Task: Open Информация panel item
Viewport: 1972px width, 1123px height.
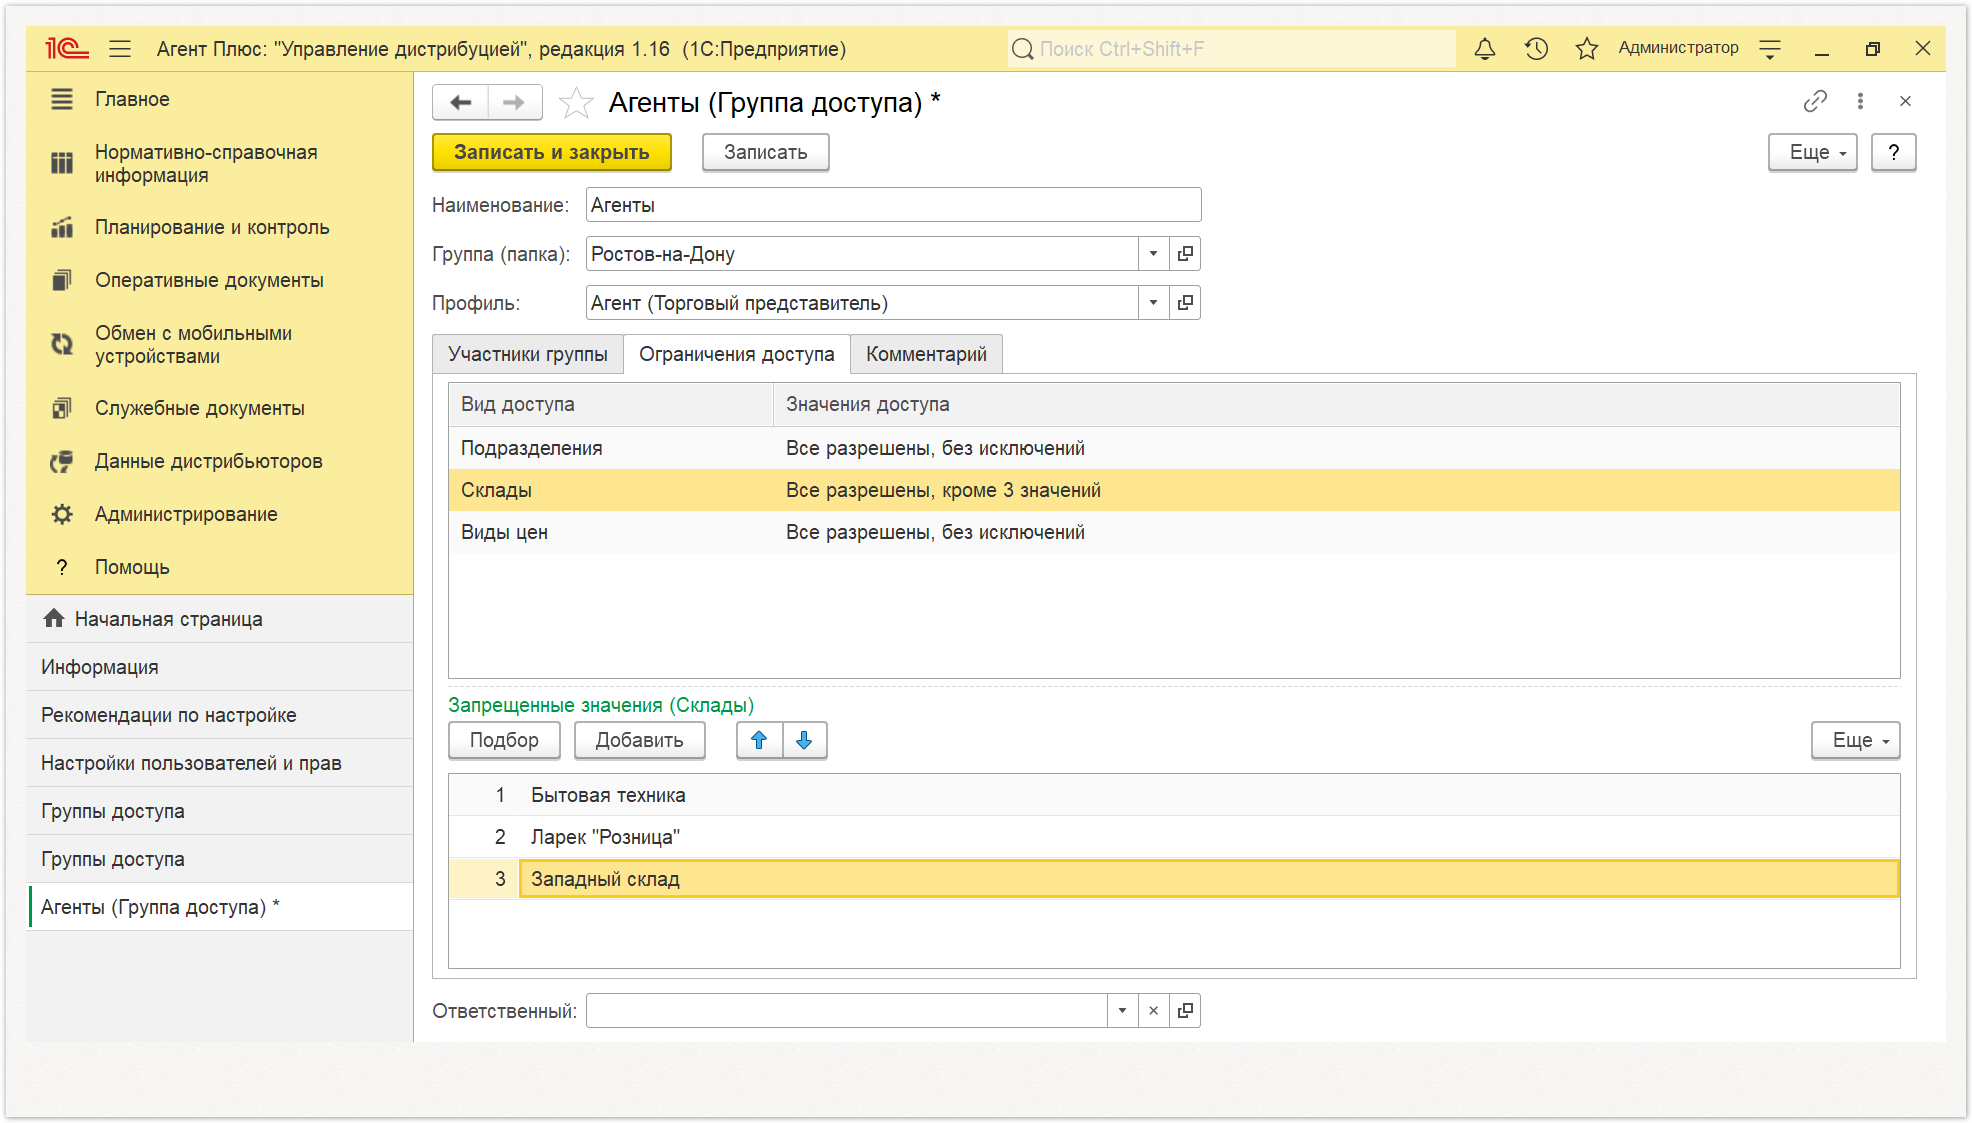Action: tap(220, 667)
